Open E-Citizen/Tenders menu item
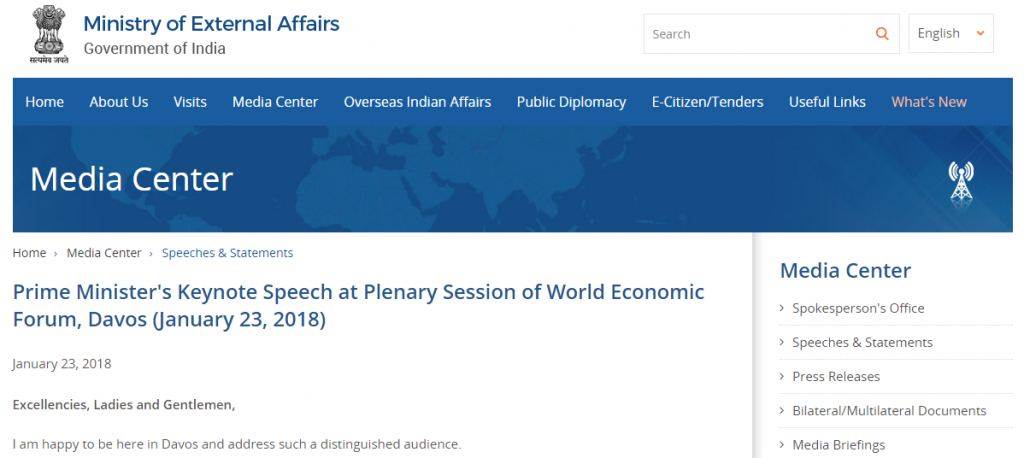This screenshot has width=1024, height=458. click(707, 102)
